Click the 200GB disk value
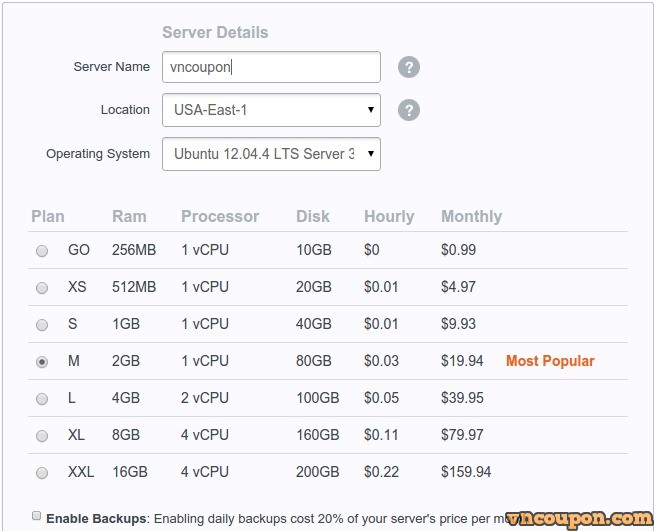The image size is (654, 531). (x=317, y=472)
